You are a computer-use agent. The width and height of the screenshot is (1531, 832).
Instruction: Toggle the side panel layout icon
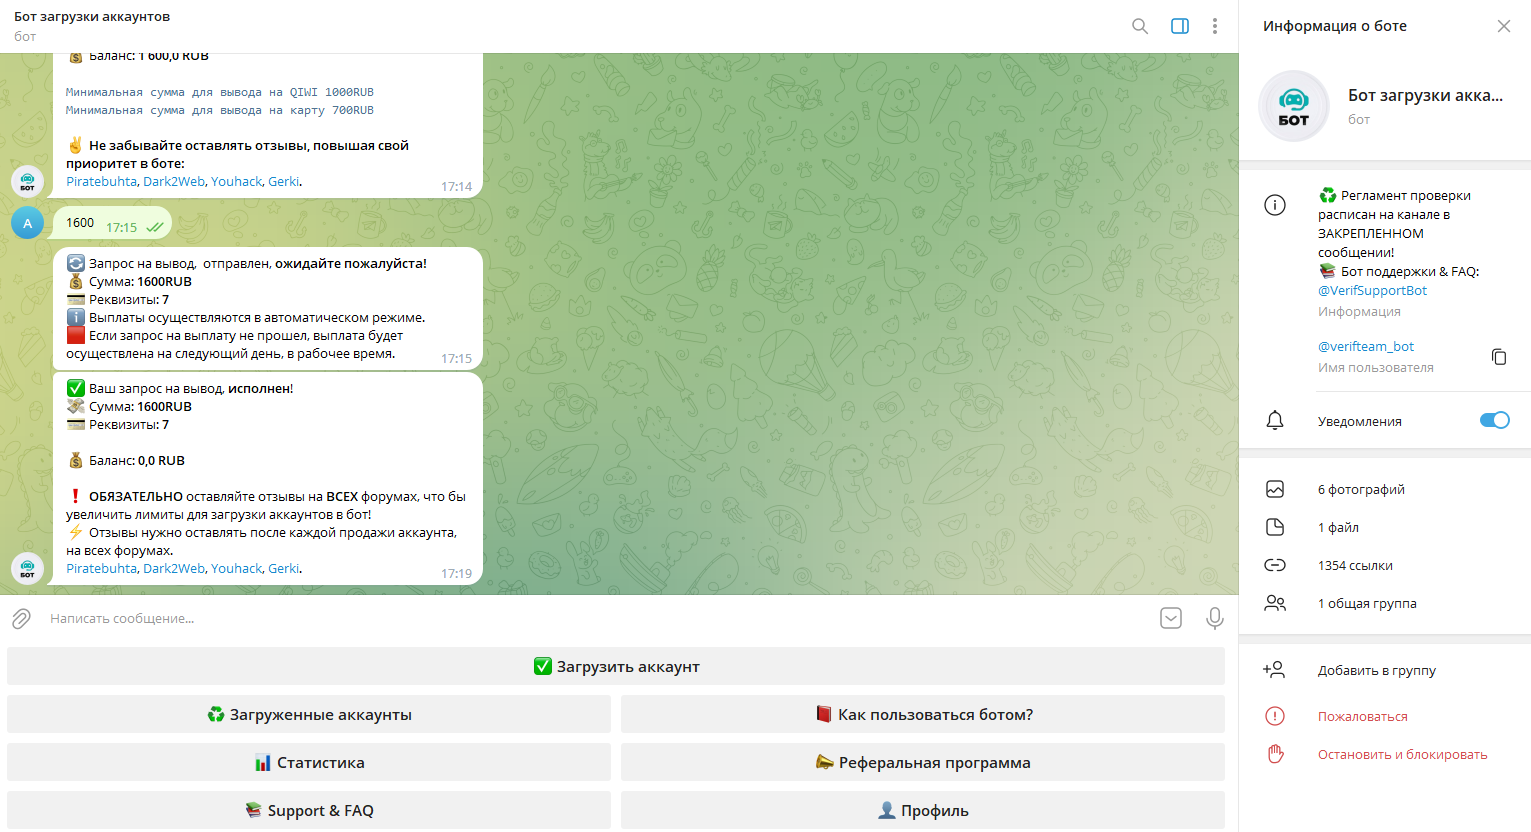(1180, 26)
